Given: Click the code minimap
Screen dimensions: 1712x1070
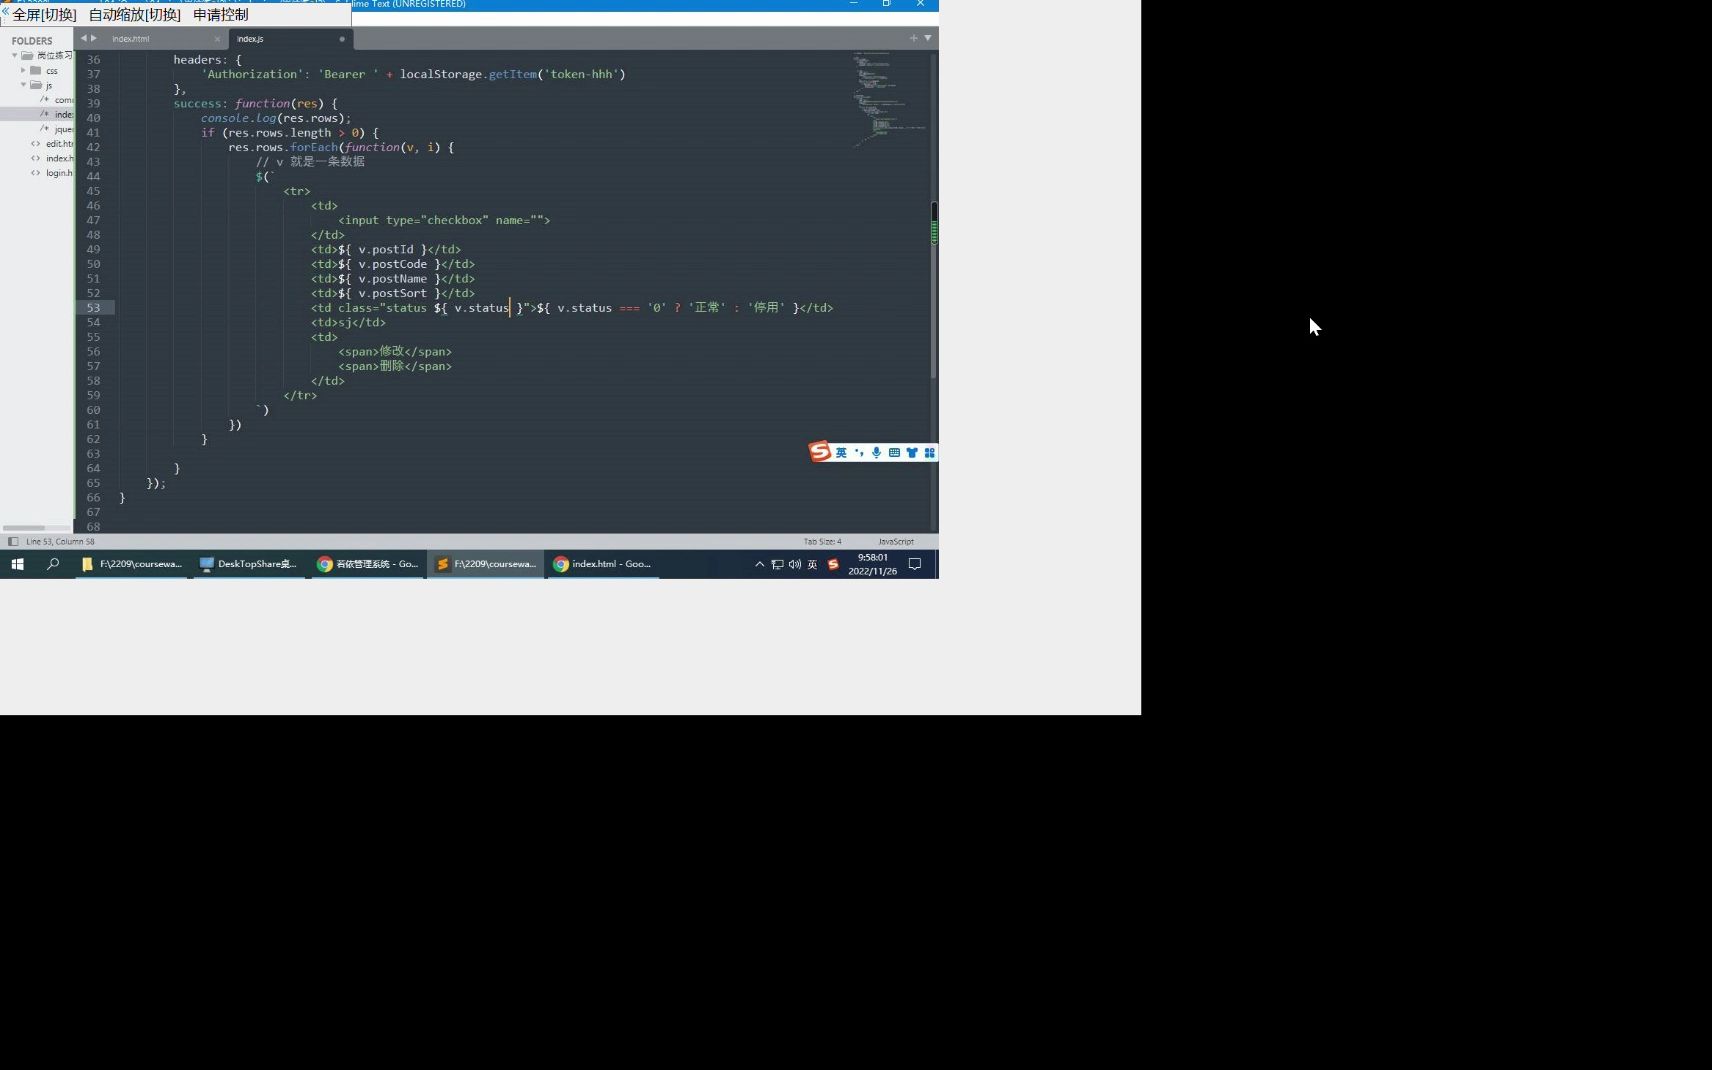Looking at the screenshot, I should [888, 98].
